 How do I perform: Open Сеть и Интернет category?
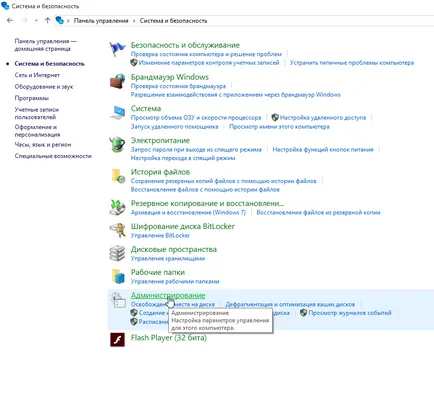point(37,75)
